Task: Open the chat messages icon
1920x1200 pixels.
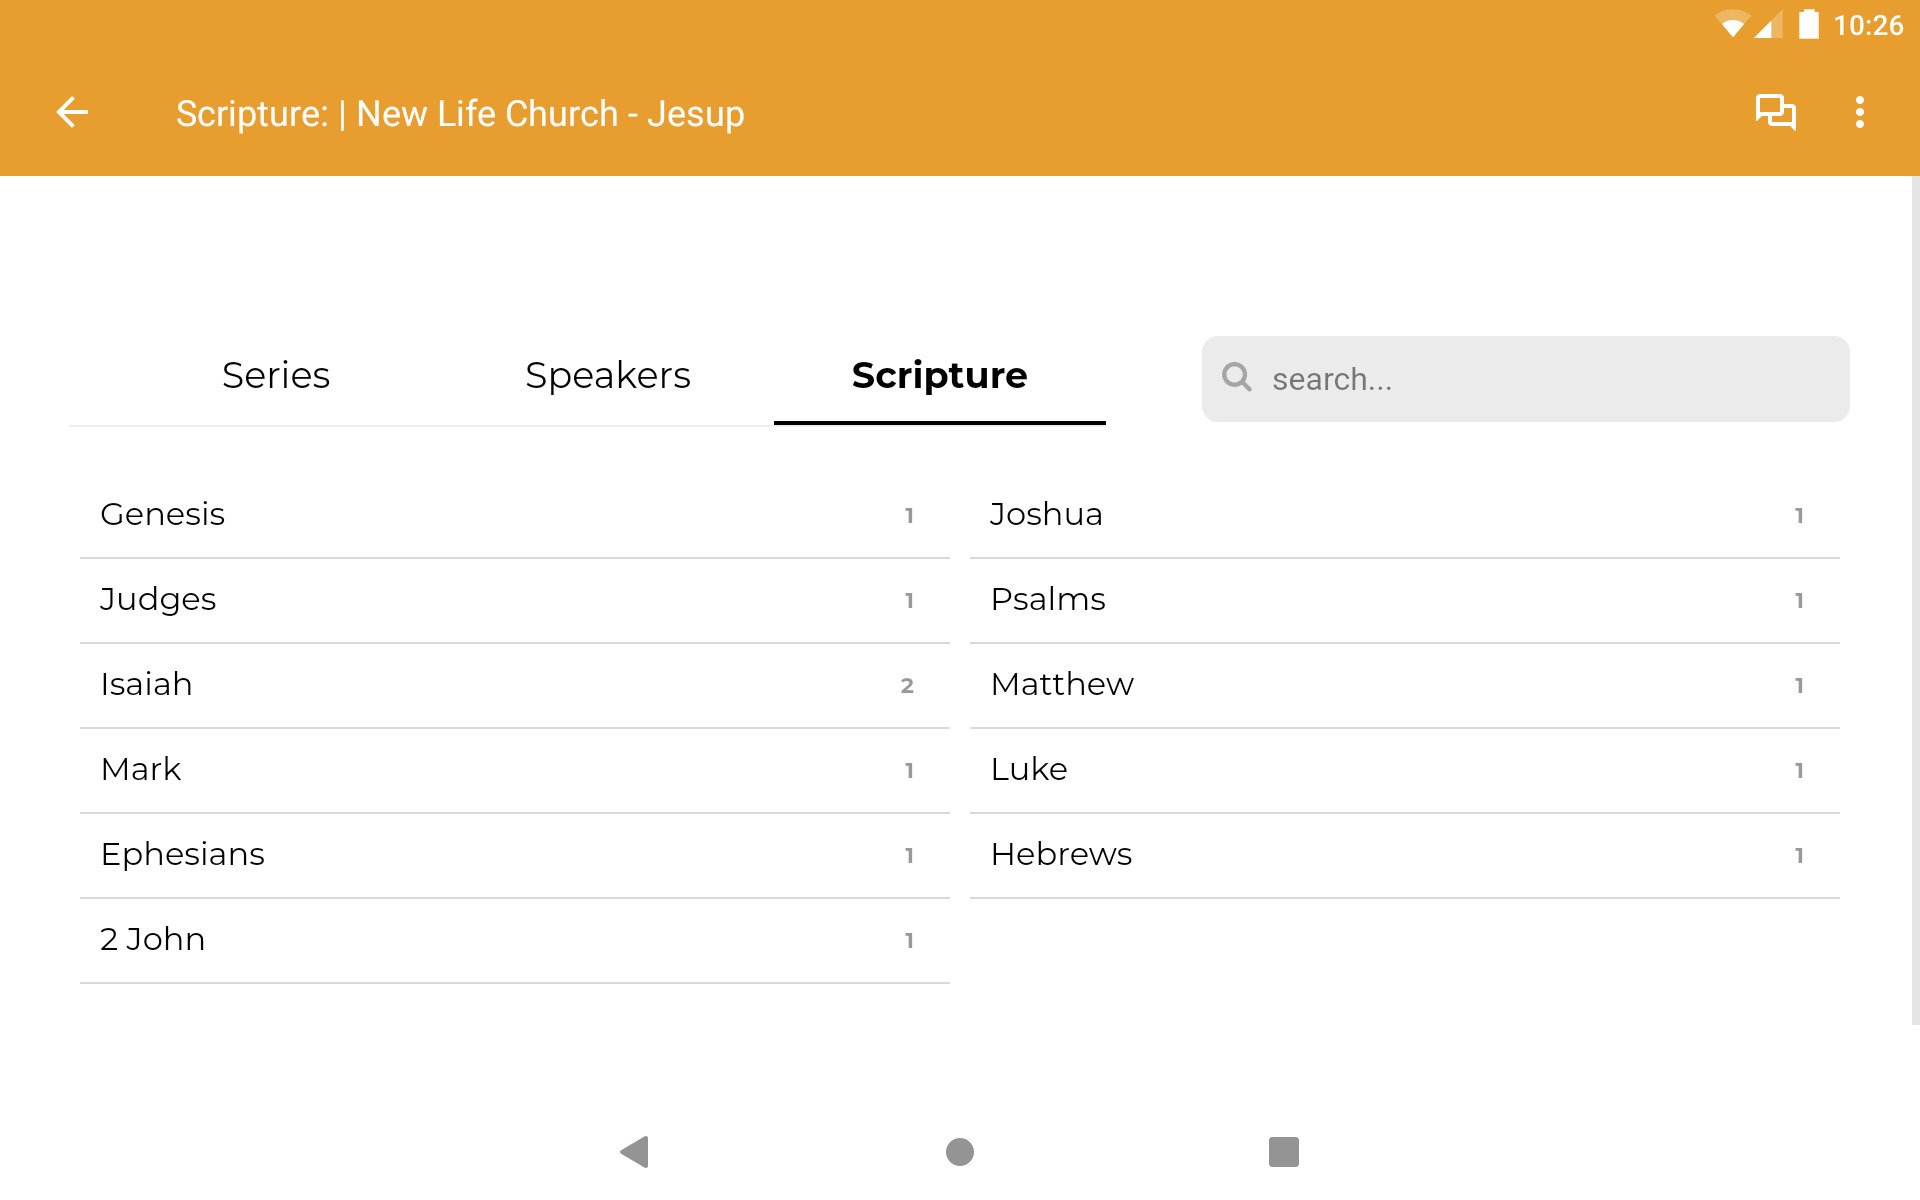Action: point(1775,112)
